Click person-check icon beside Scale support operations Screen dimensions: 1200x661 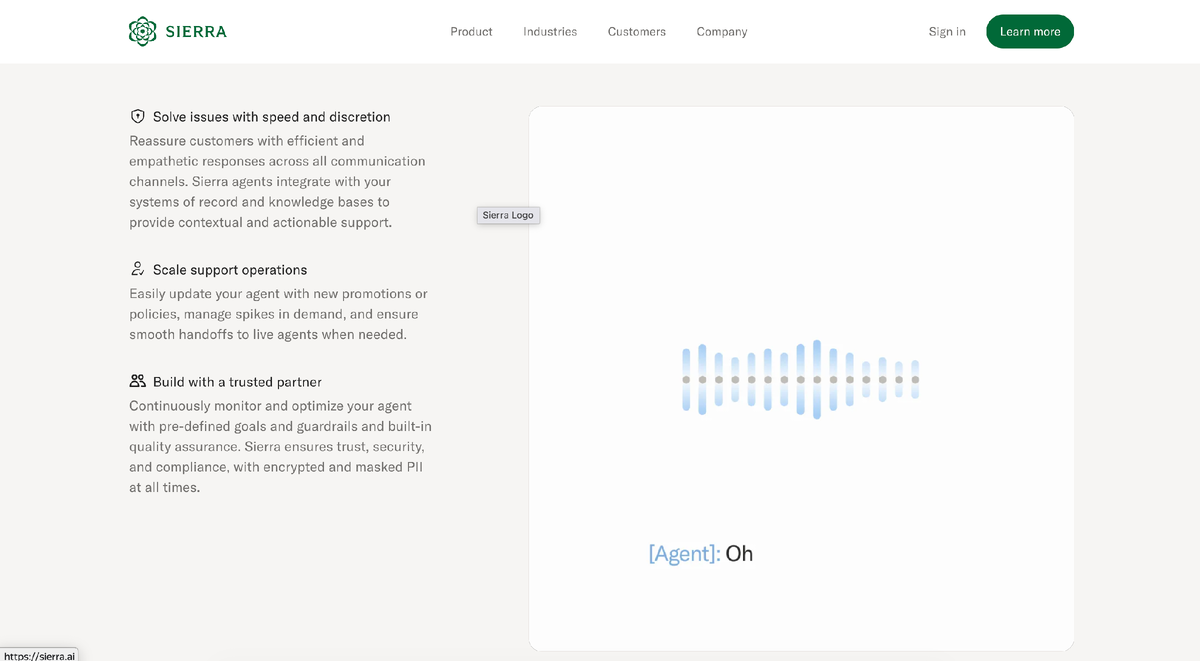click(x=138, y=269)
